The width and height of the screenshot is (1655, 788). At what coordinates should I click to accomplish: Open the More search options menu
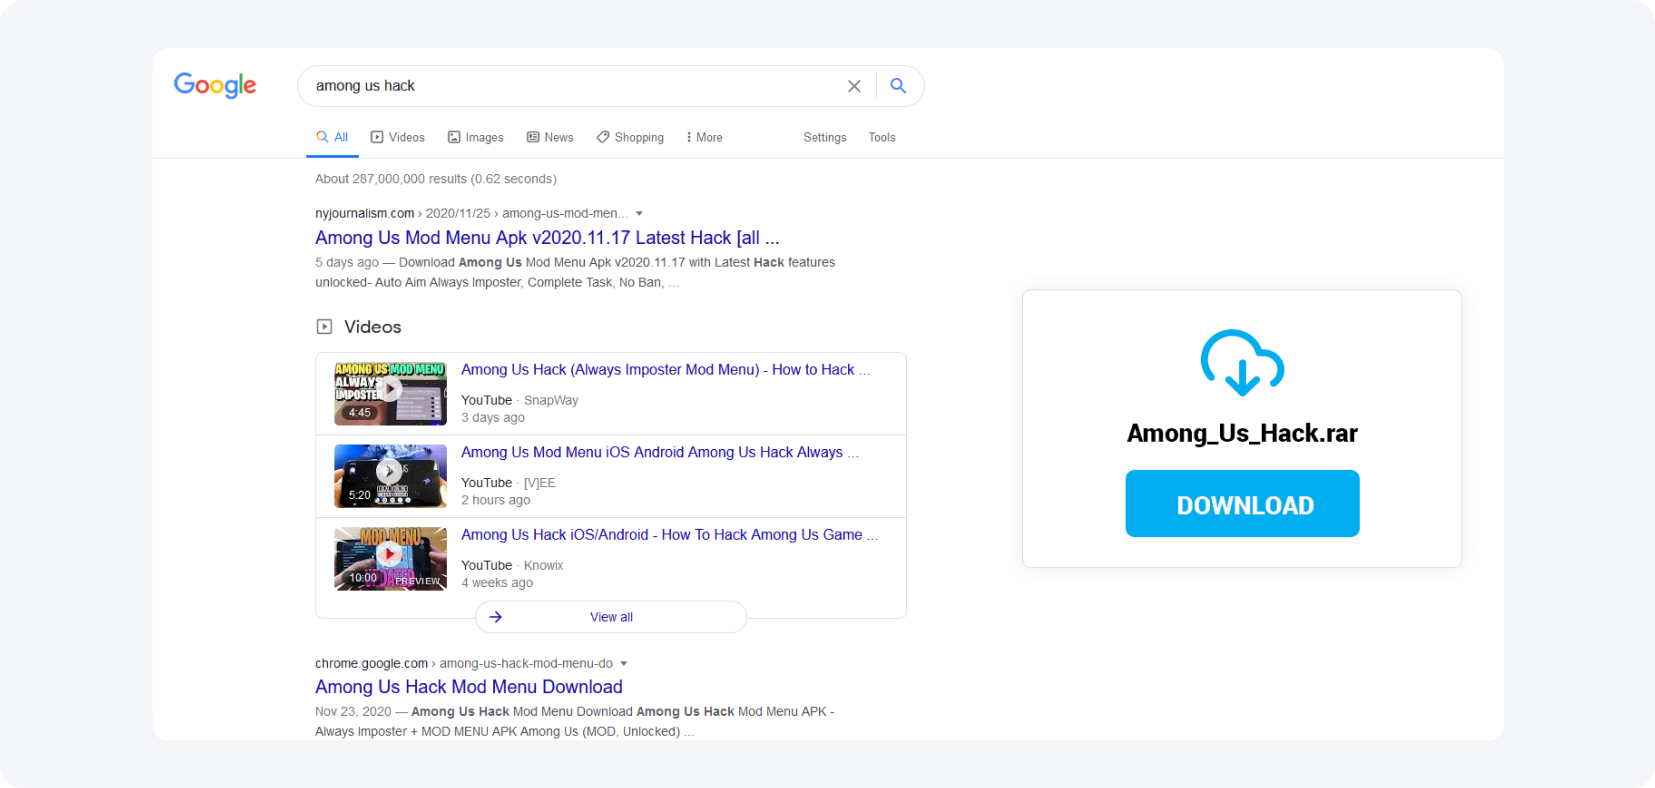point(704,138)
